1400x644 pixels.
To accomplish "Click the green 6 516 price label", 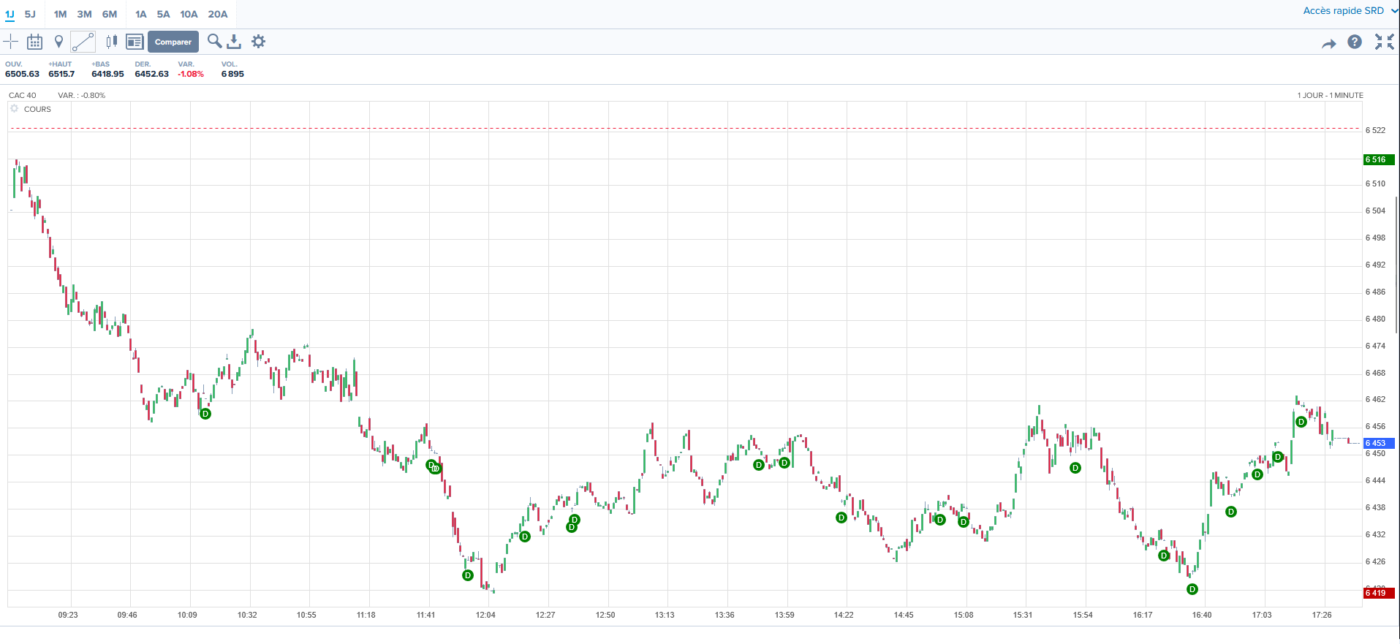I will tap(1378, 160).
